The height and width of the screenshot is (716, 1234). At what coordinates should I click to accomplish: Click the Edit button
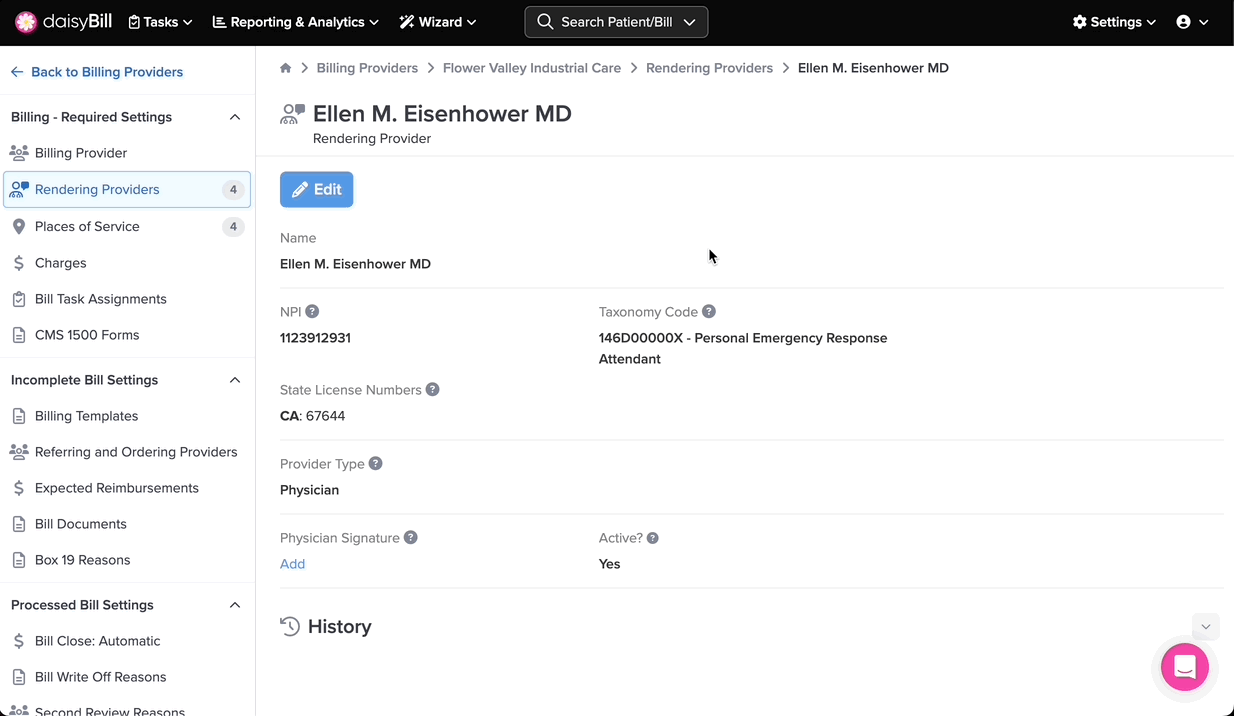click(x=316, y=190)
